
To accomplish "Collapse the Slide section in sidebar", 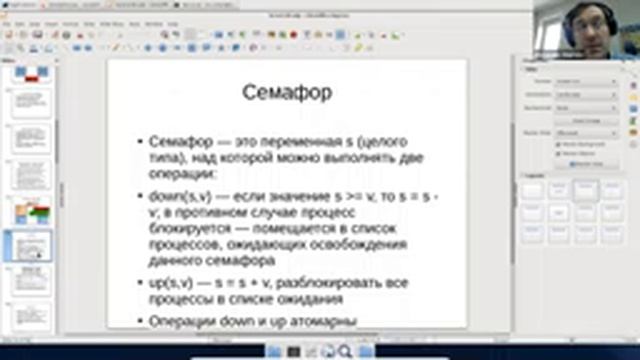I will tap(530, 69).
